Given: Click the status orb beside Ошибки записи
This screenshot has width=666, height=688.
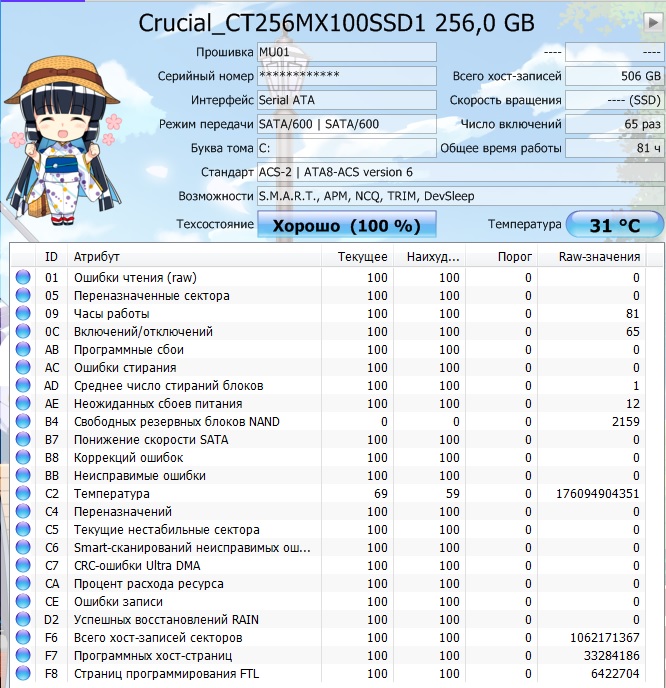Looking at the screenshot, I should pos(23,601).
